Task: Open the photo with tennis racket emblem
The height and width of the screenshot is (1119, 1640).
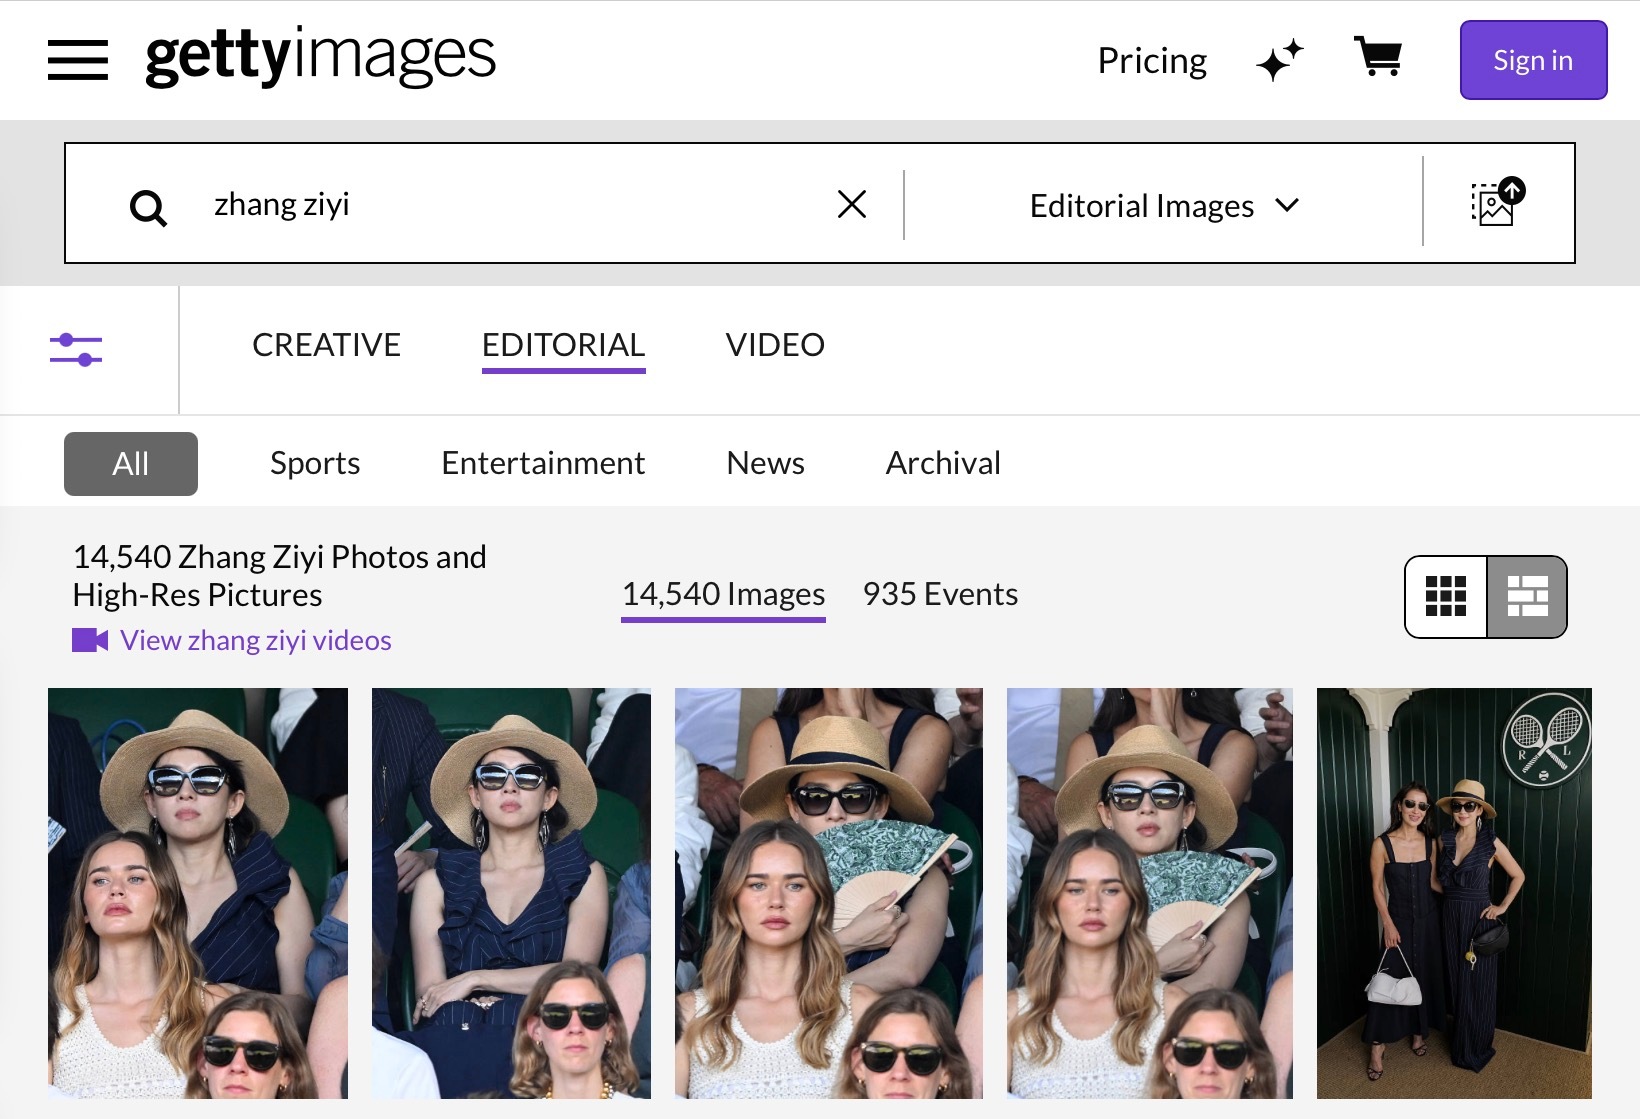Action: 1454,893
